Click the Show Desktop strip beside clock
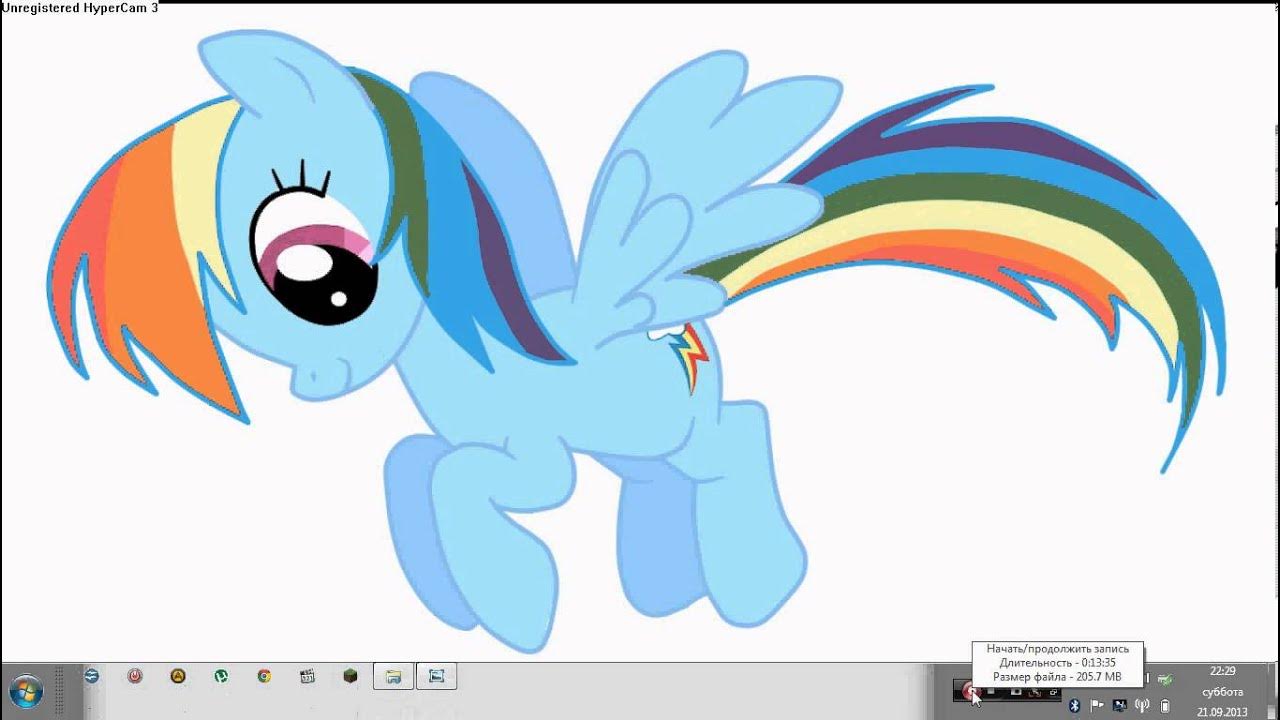The height and width of the screenshot is (720, 1280). 1273,691
